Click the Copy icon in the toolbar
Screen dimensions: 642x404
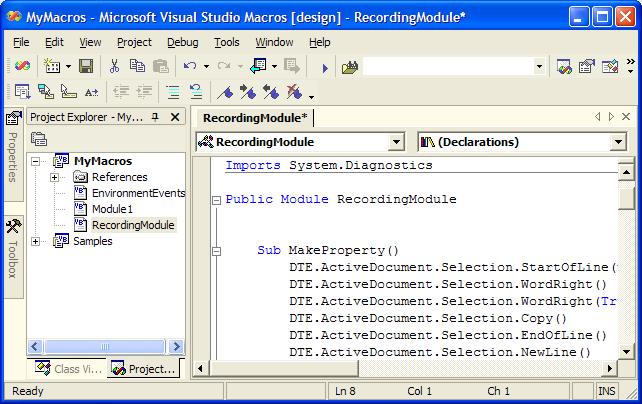click(137, 66)
